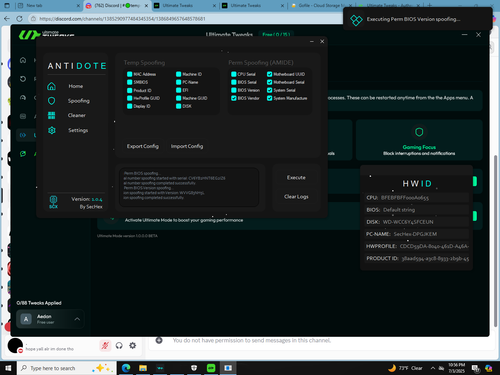
Task: Toggle Discord deafen headphones icon
Action: (119, 345)
